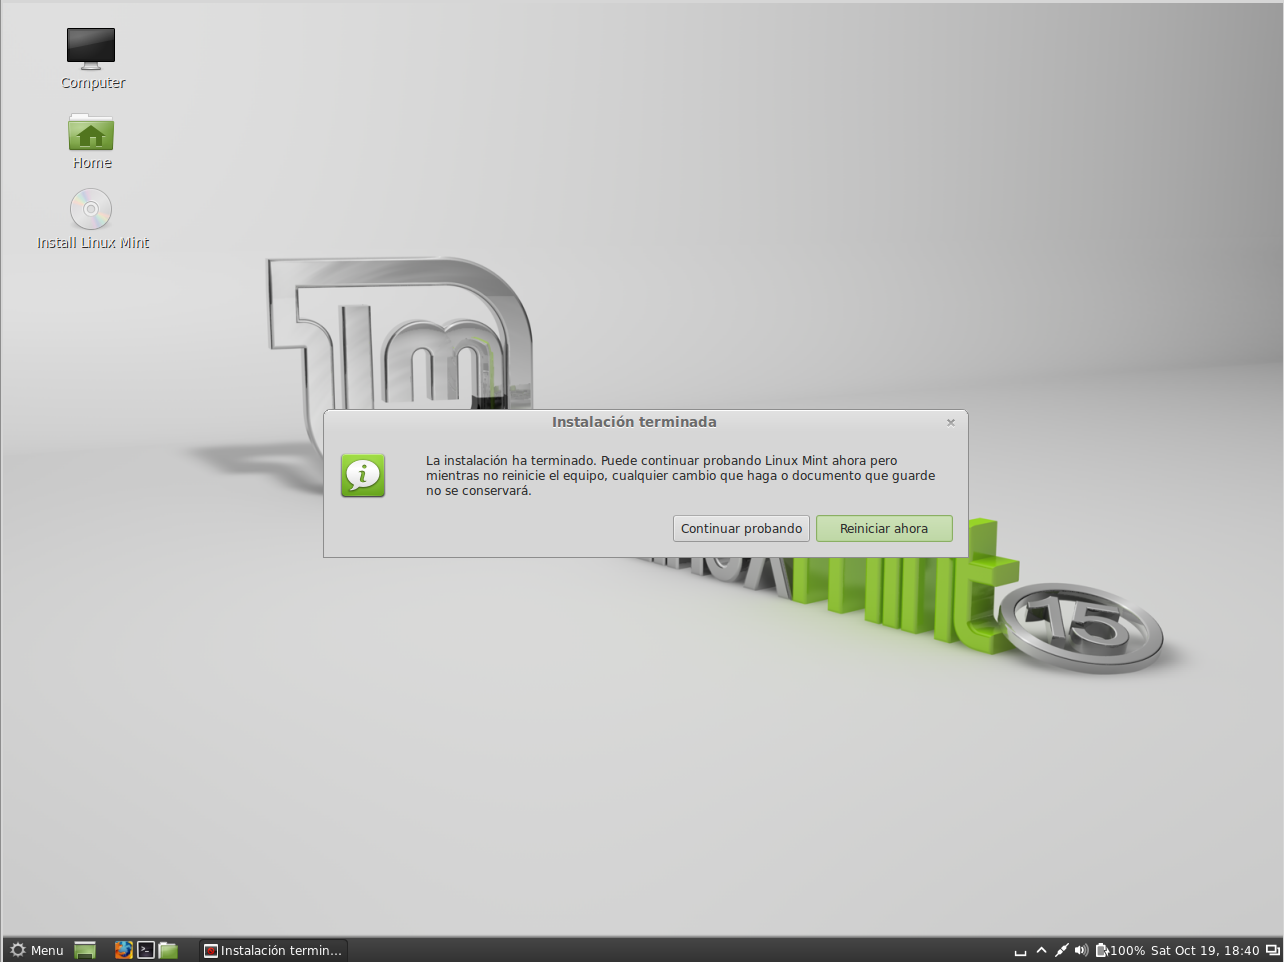
Task: Click the show desktop panel icon
Action: [x=85, y=950]
